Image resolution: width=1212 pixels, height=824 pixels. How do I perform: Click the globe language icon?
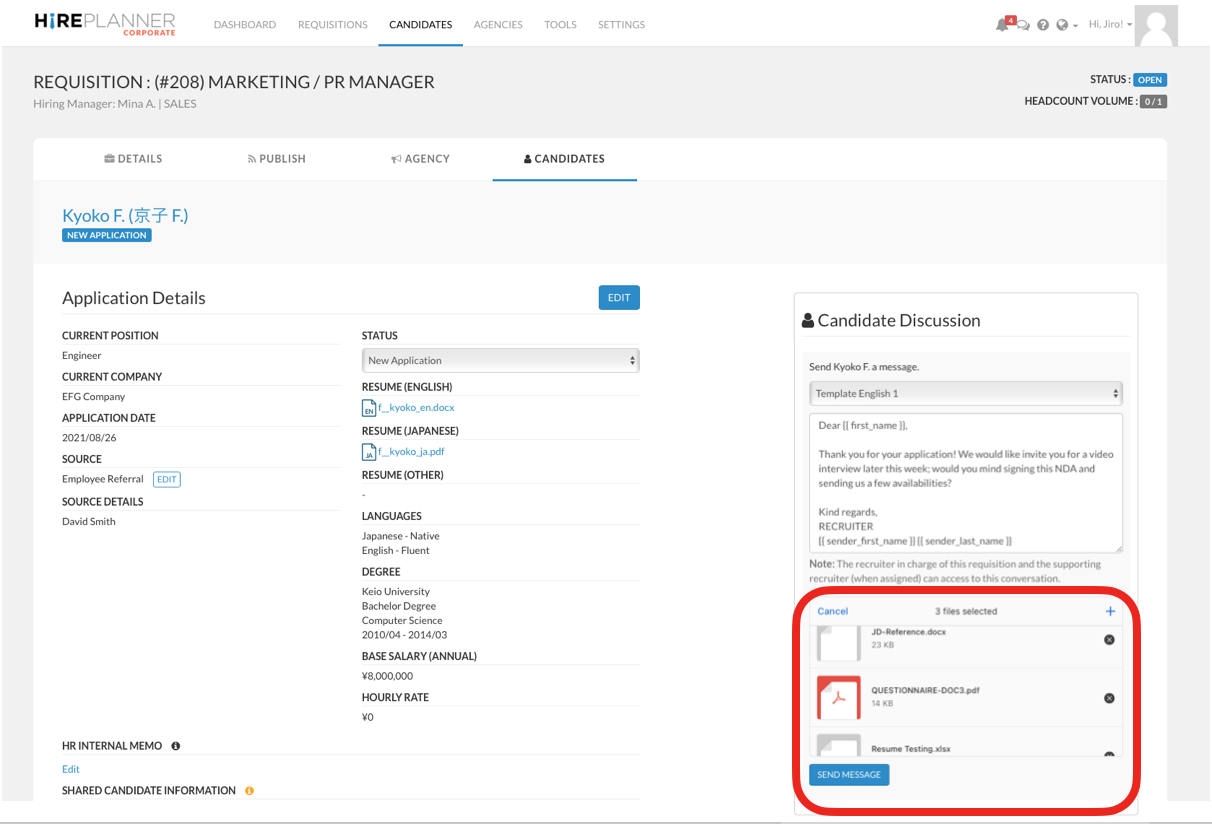[1062, 25]
